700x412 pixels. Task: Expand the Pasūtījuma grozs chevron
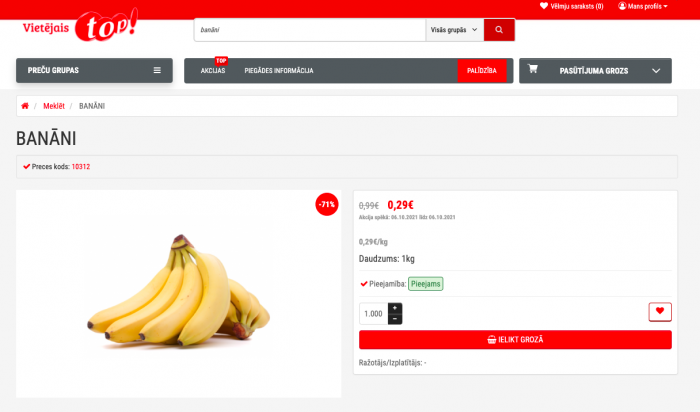click(656, 71)
